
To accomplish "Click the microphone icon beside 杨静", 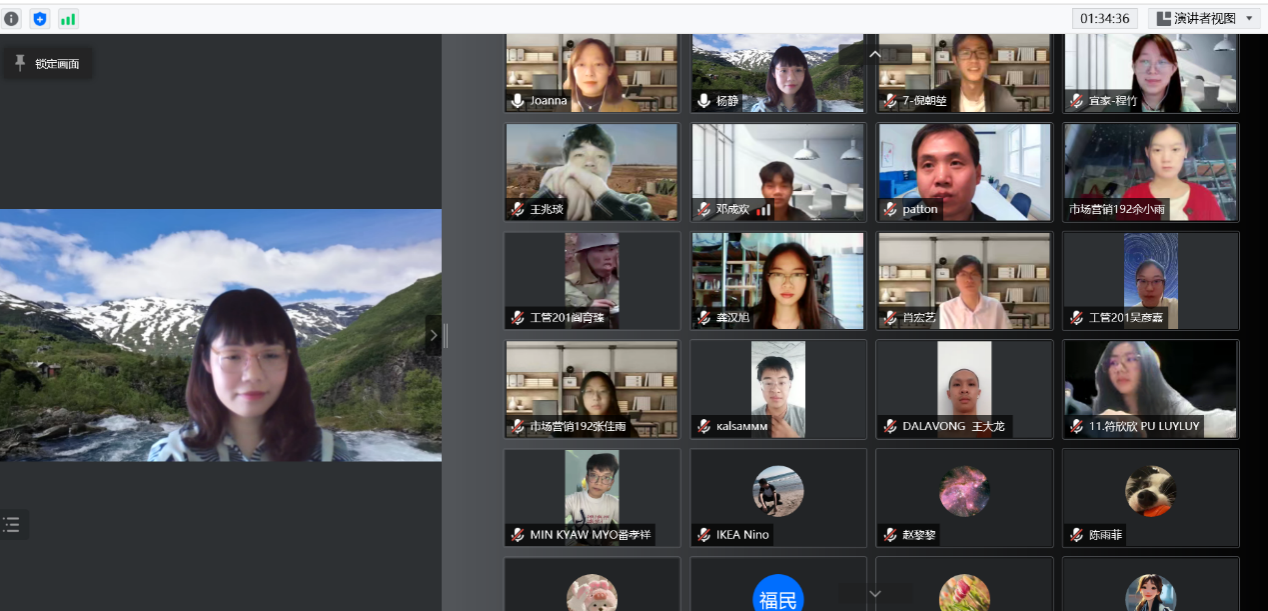I will pos(704,101).
